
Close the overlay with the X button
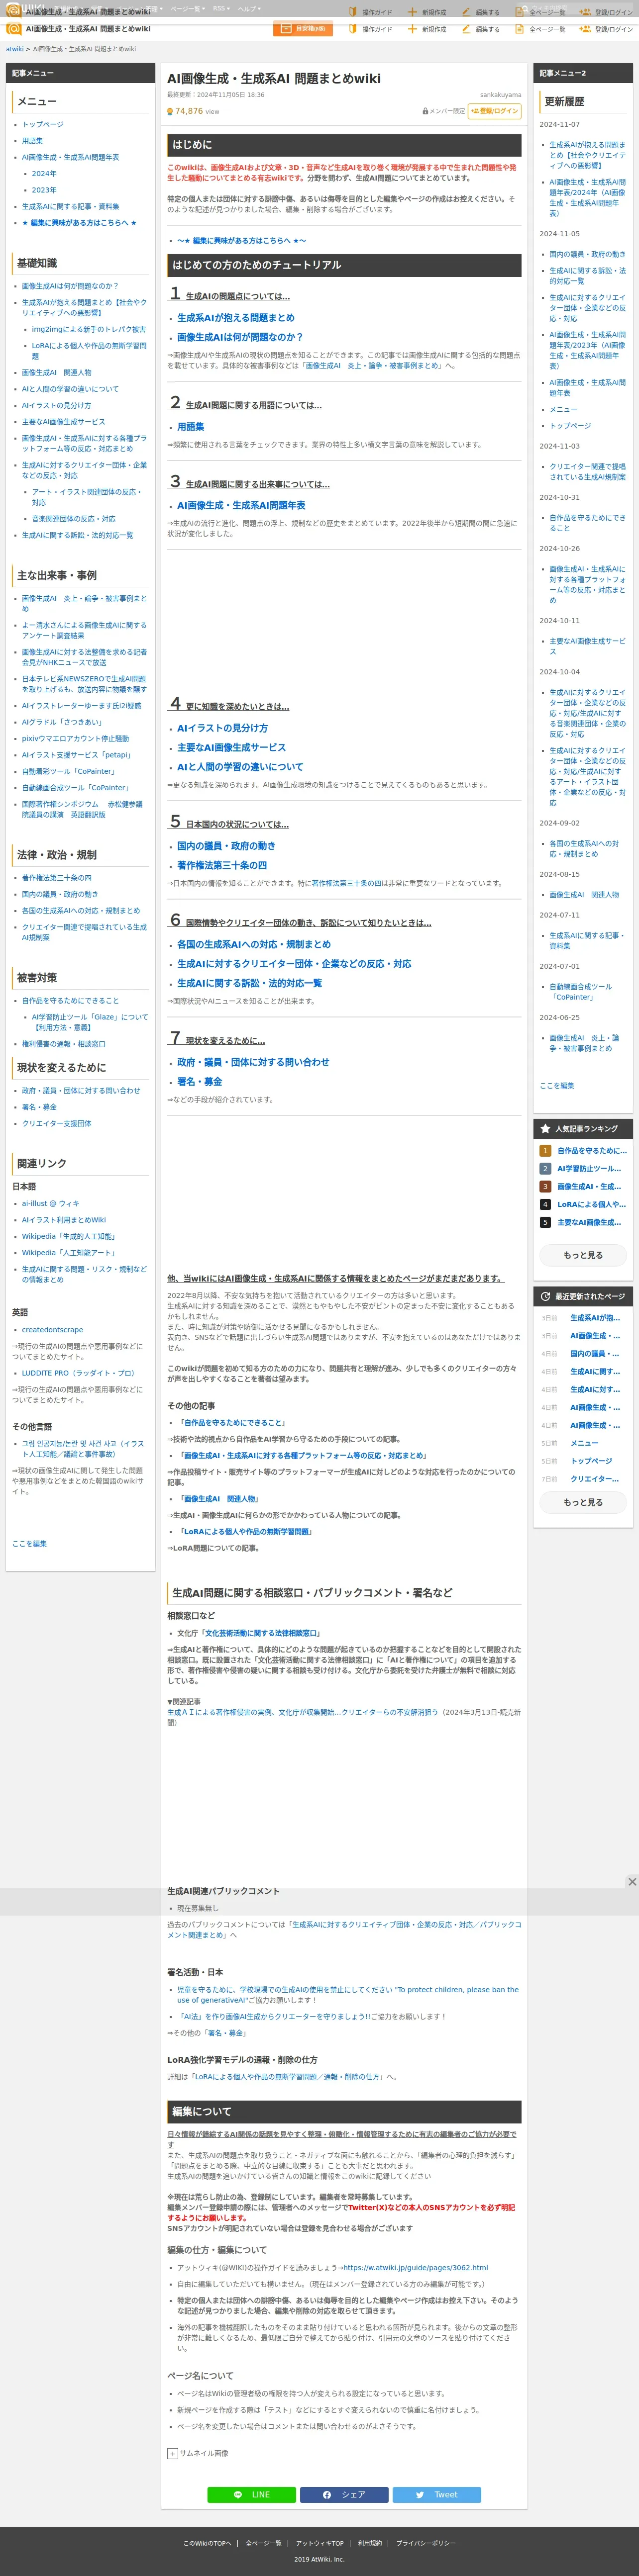tap(632, 1881)
